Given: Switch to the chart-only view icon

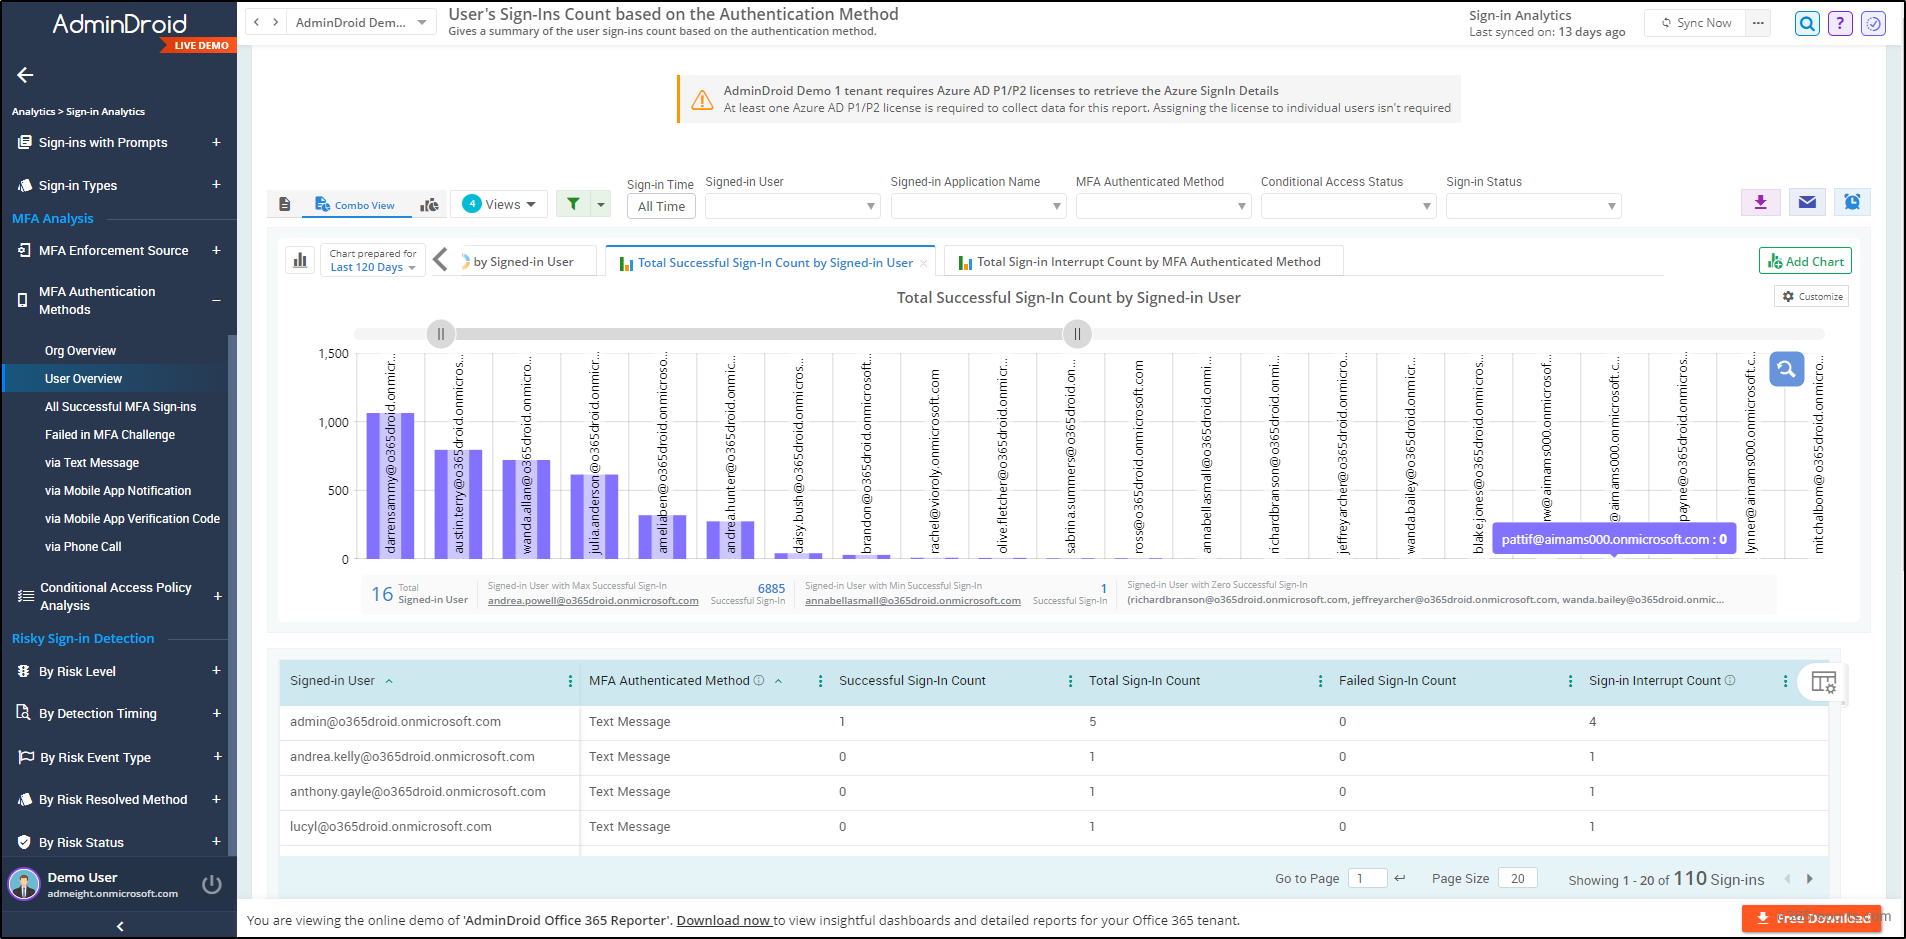Looking at the screenshot, I should [429, 204].
